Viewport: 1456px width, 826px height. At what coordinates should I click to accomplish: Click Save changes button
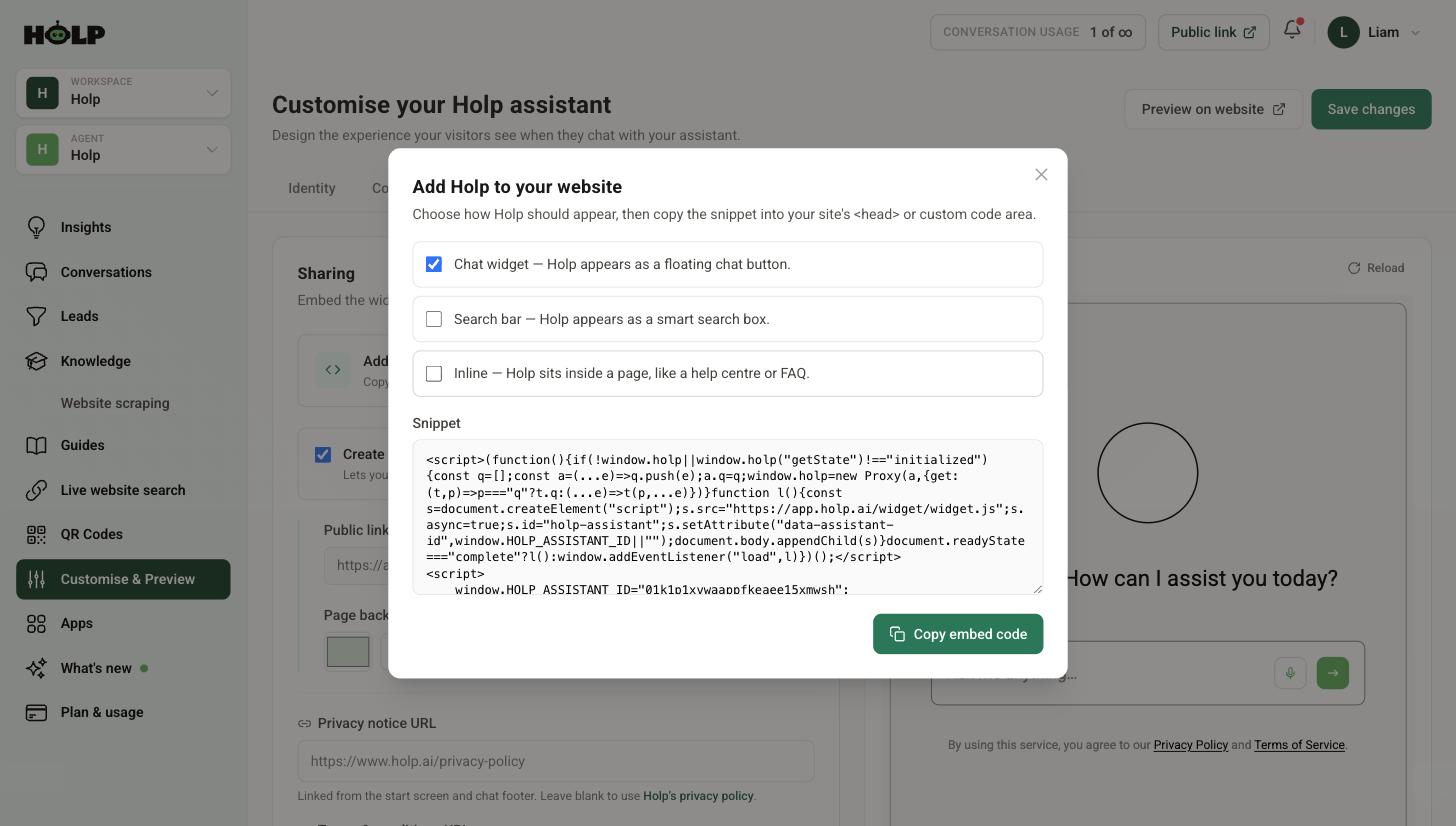pyautogui.click(x=1371, y=109)
